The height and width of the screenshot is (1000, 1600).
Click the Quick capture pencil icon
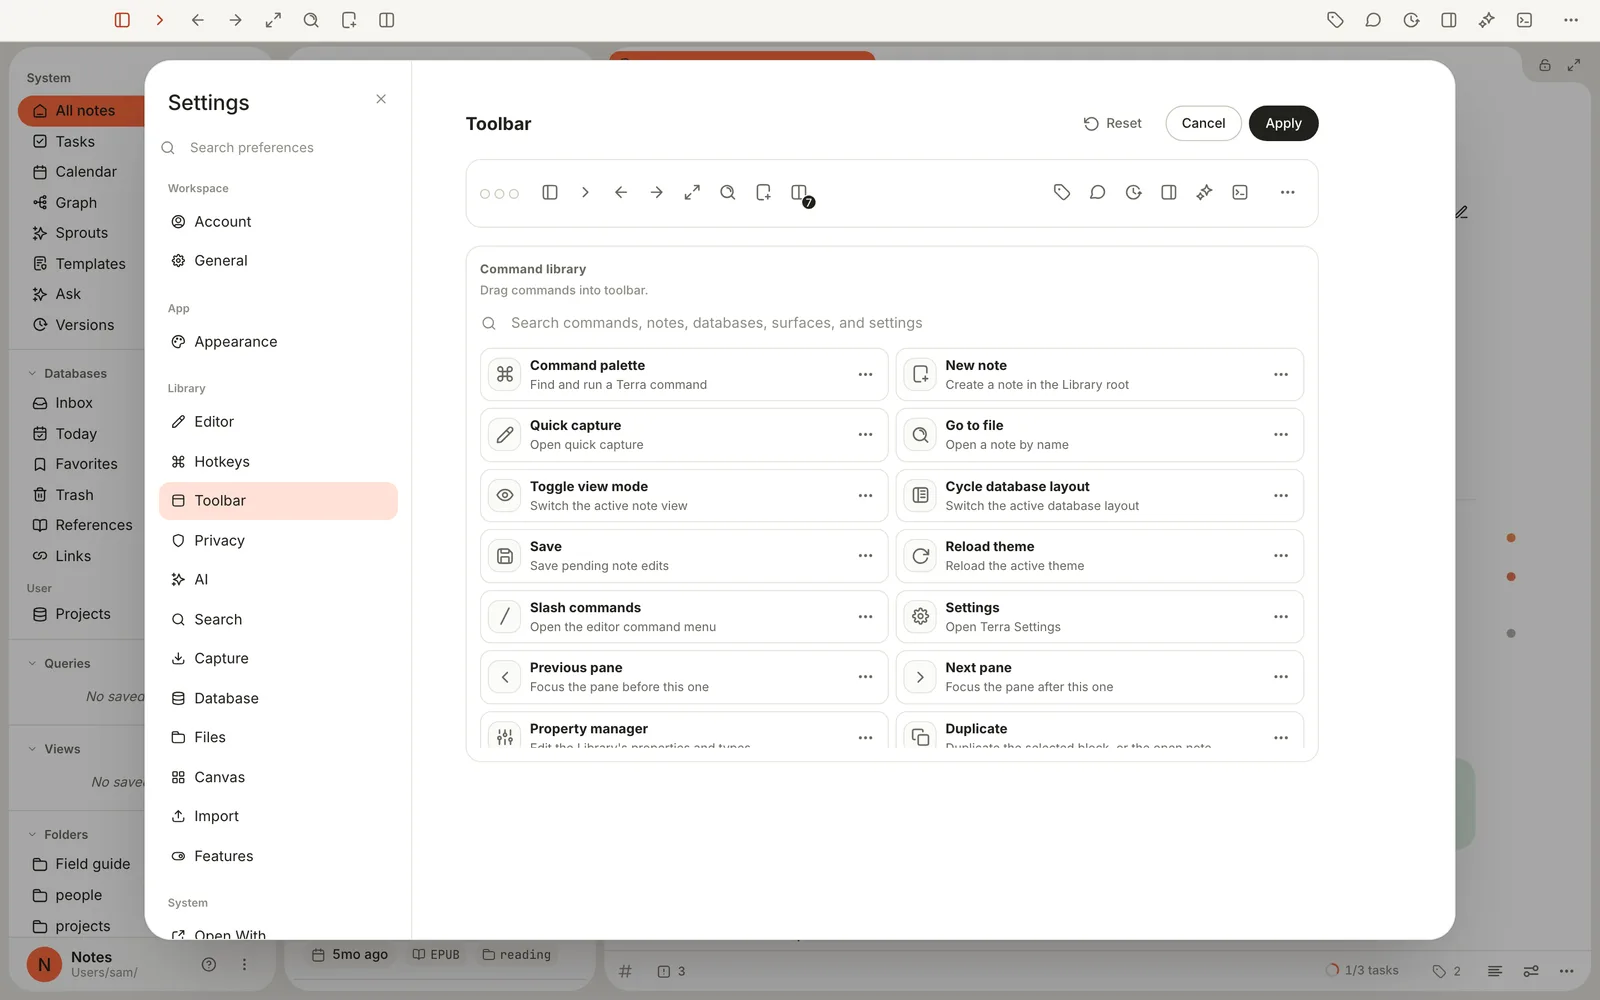click(505, 435)
